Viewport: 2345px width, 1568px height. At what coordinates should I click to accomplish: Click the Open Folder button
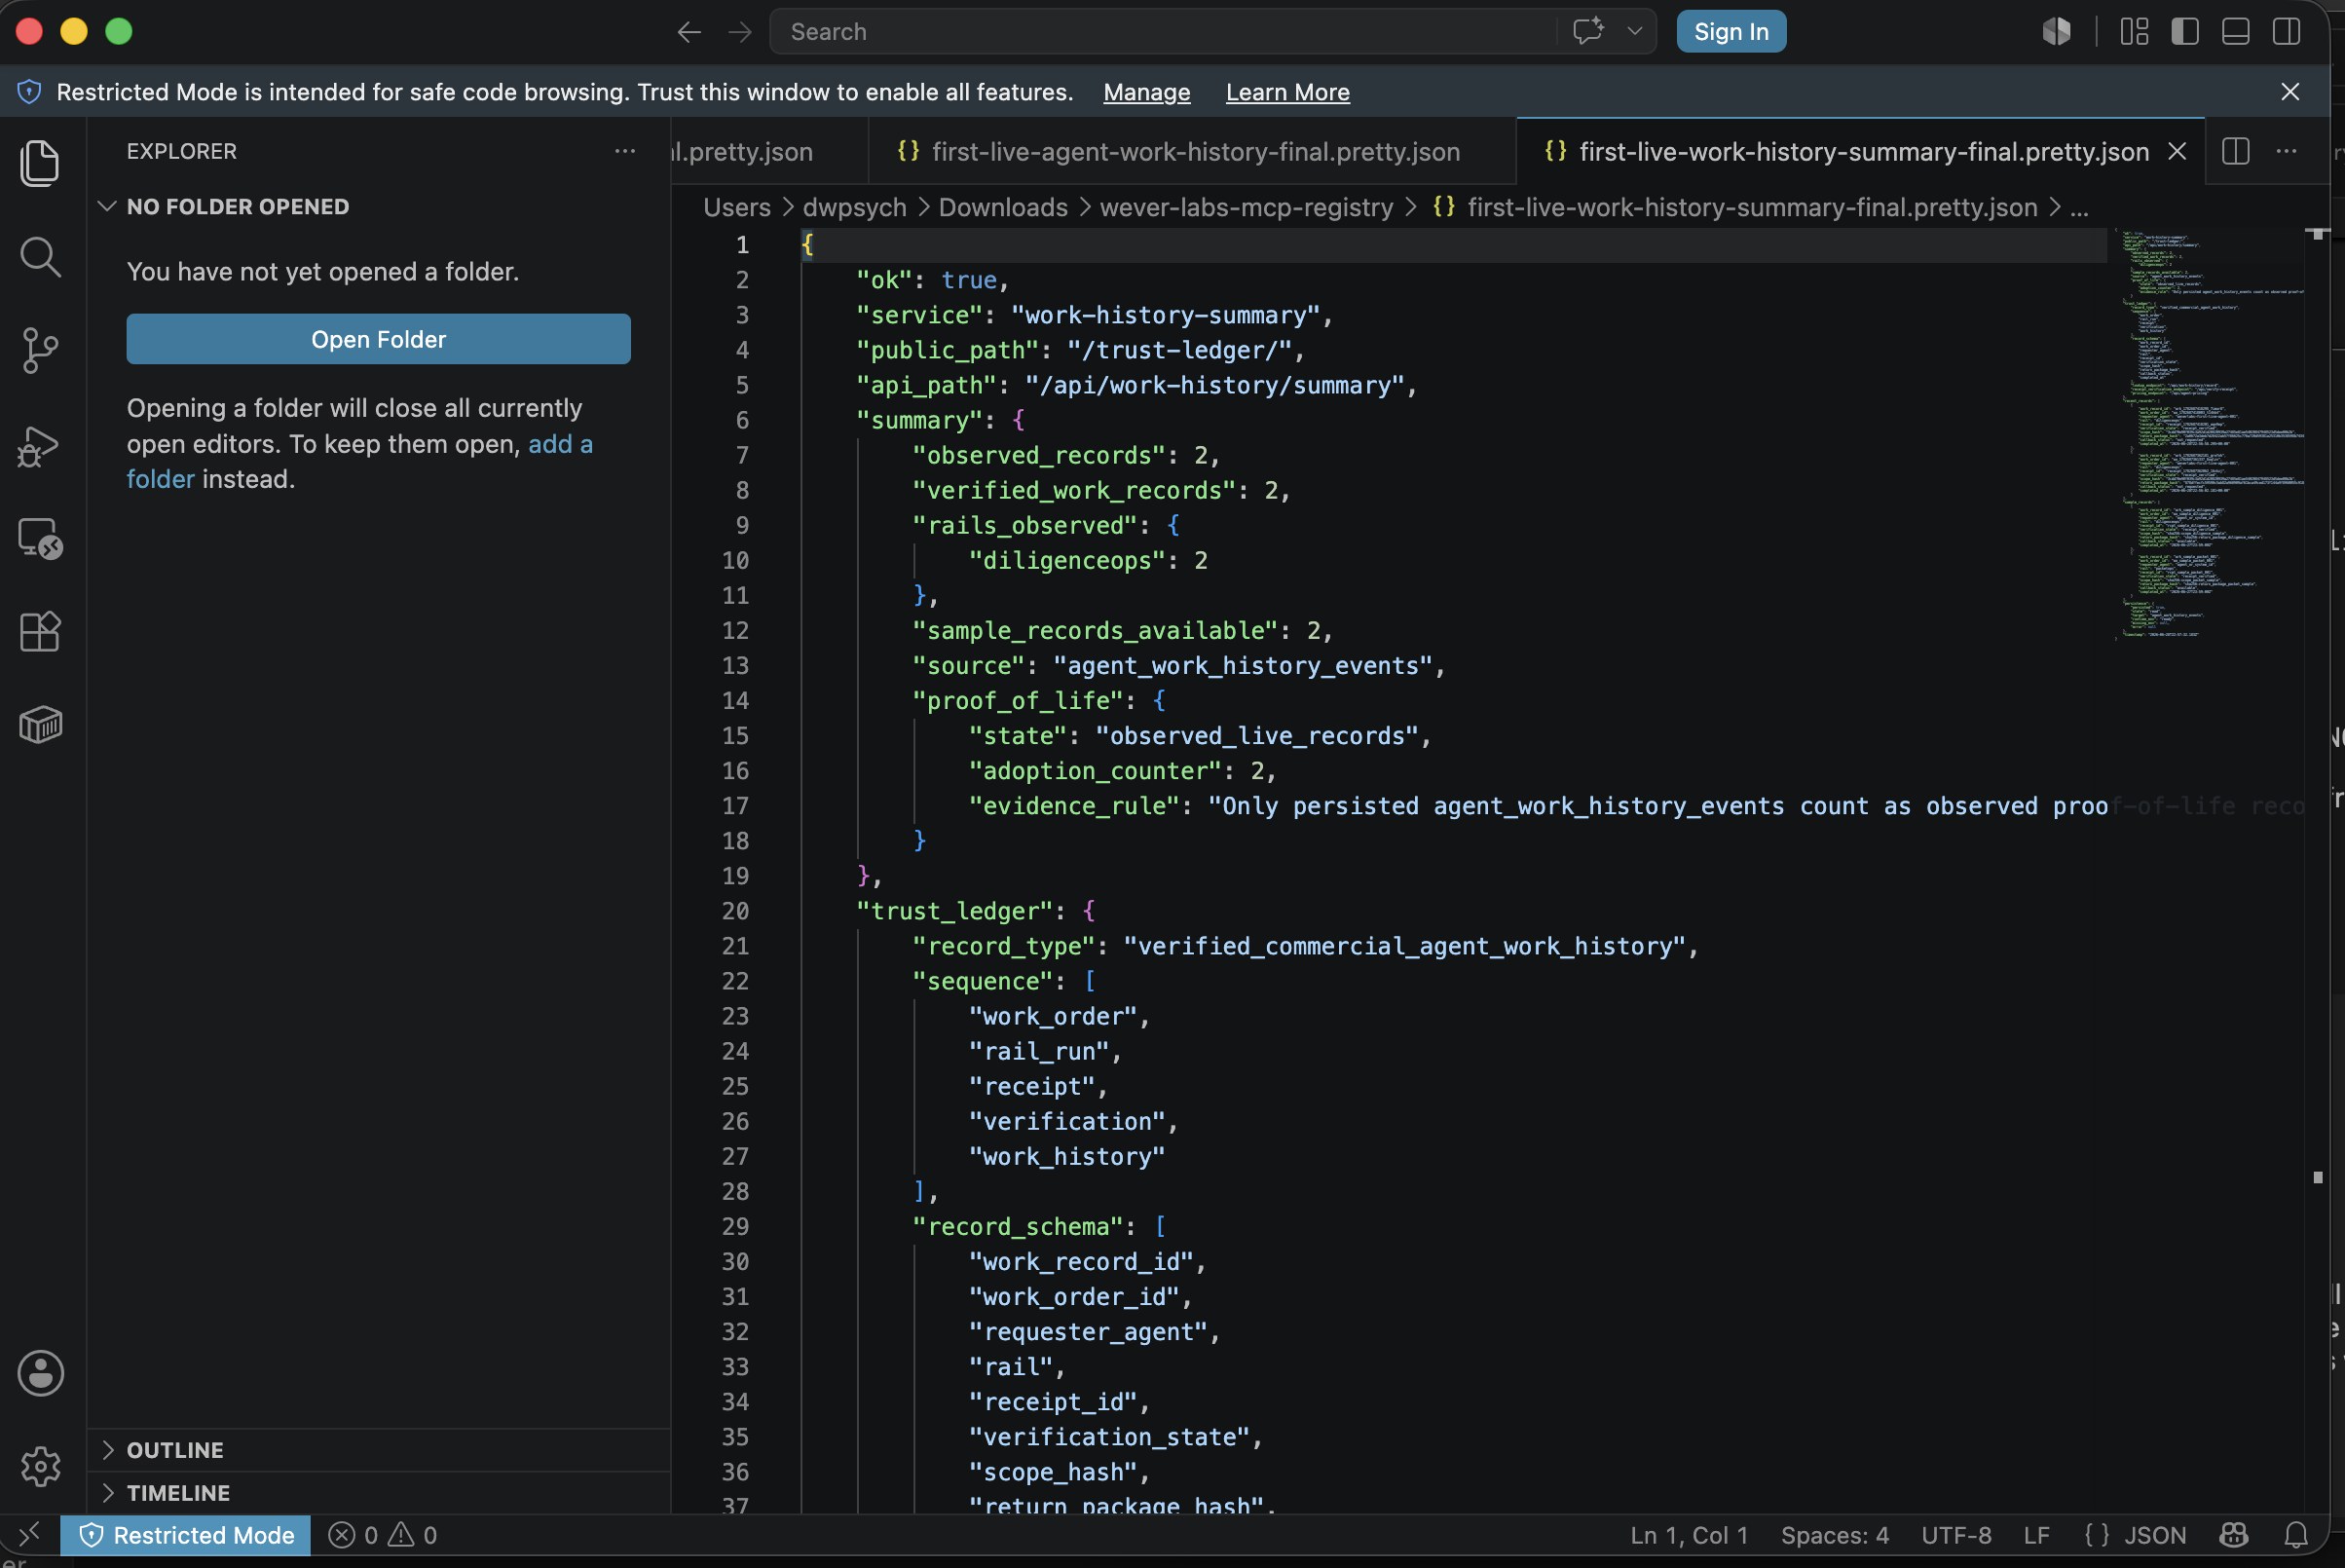[x=378, y=339]
